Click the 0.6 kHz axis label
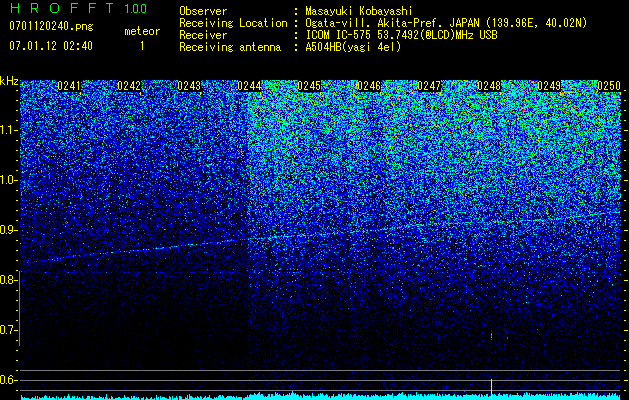The width and height of the screenshot is (629, 400). pos(8,380)
